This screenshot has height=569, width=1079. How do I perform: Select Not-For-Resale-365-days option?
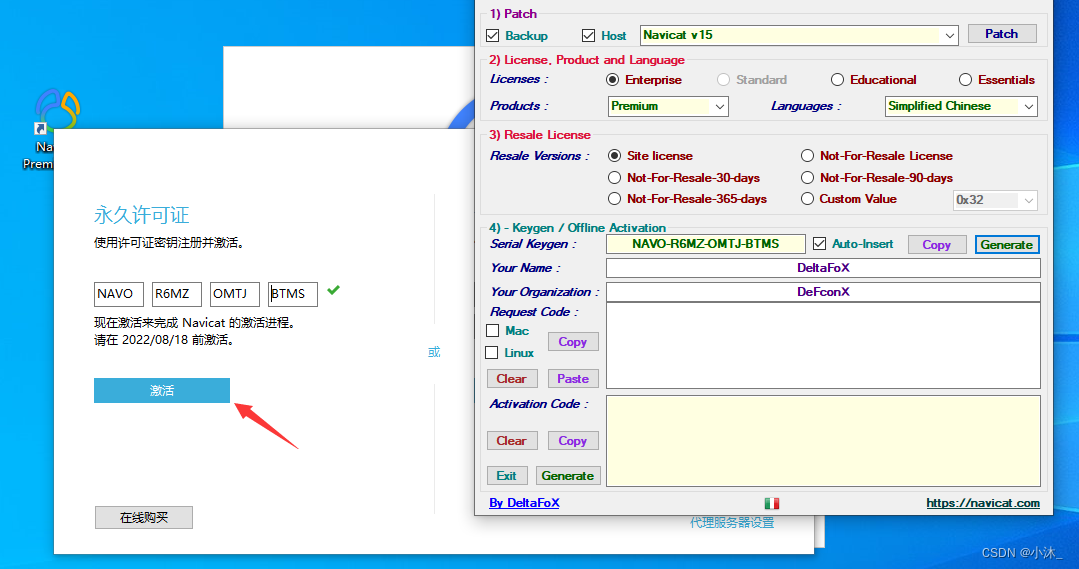pos(615,199)
